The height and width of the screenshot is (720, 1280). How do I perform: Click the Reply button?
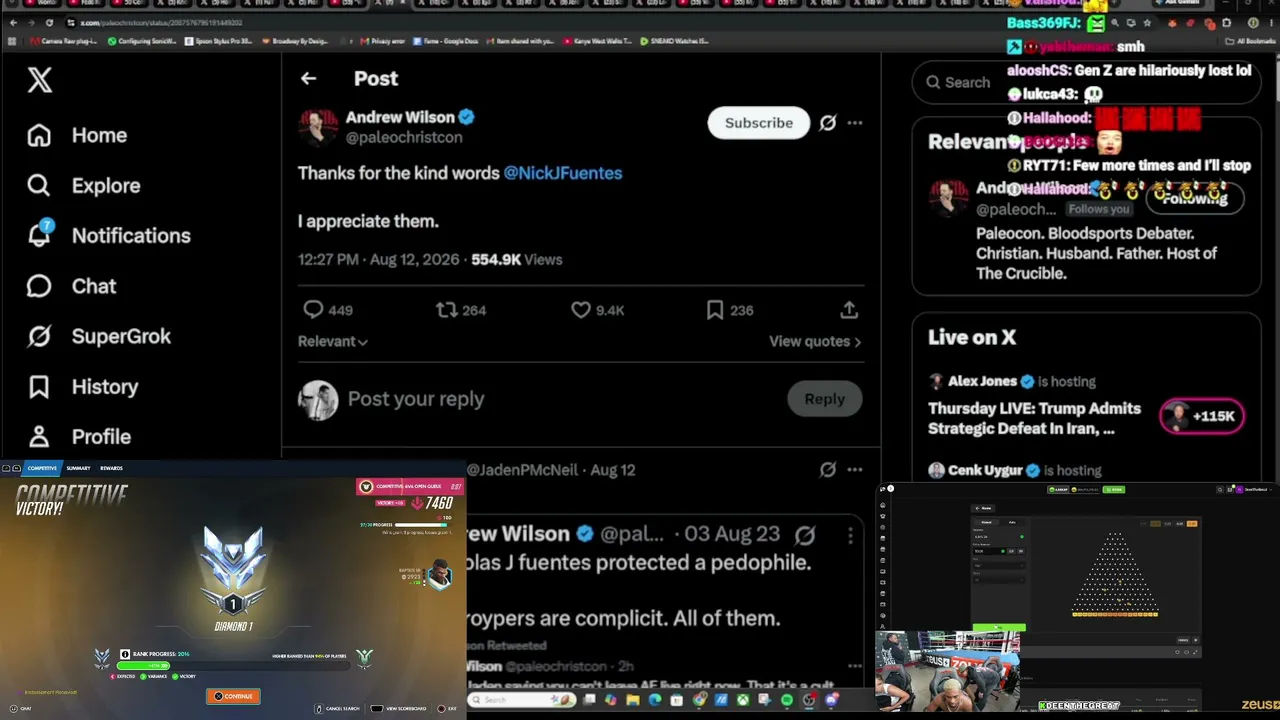825,399
